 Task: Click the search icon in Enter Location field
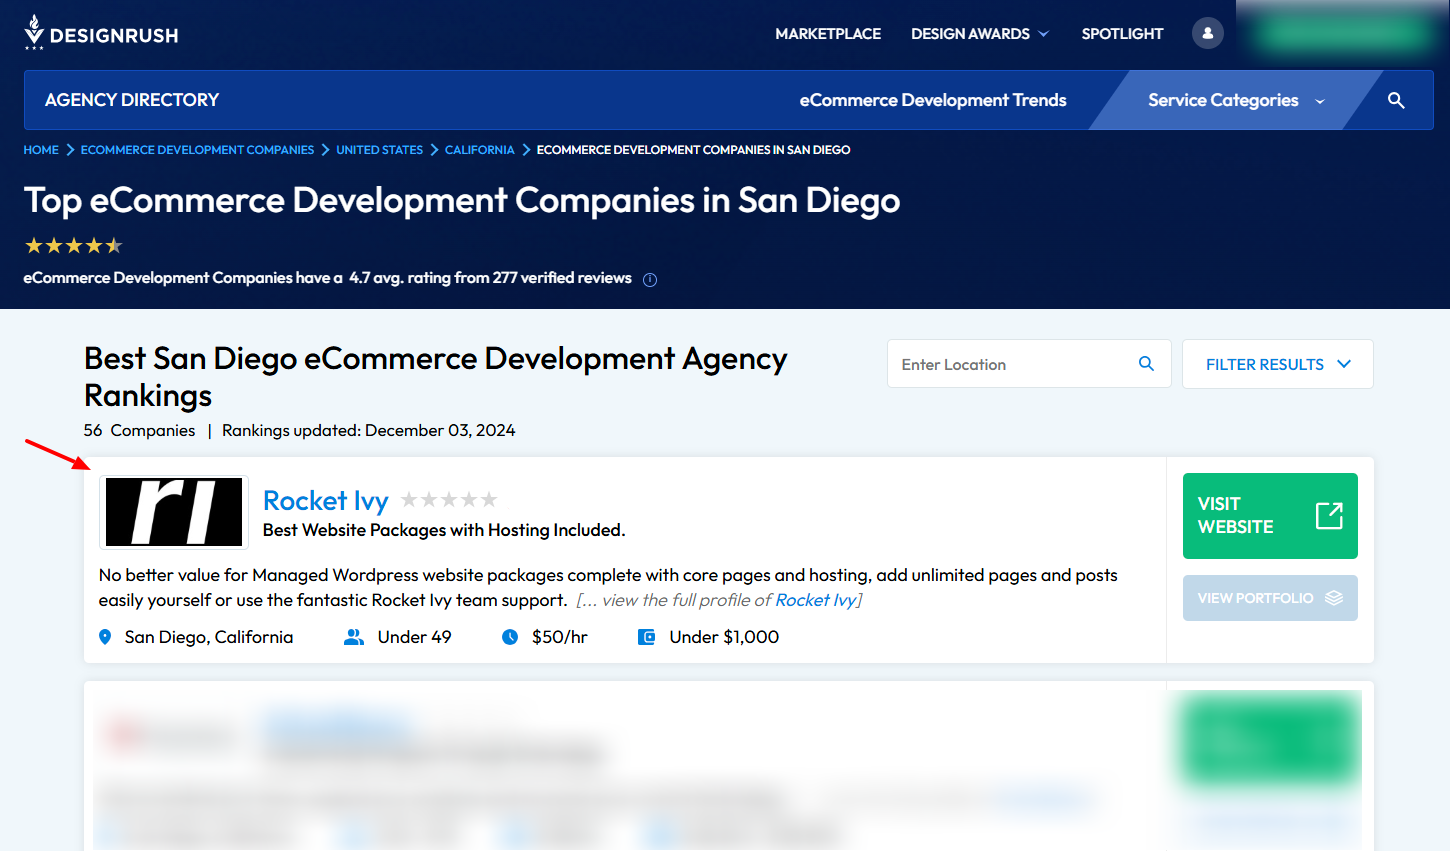point(1146,364)
